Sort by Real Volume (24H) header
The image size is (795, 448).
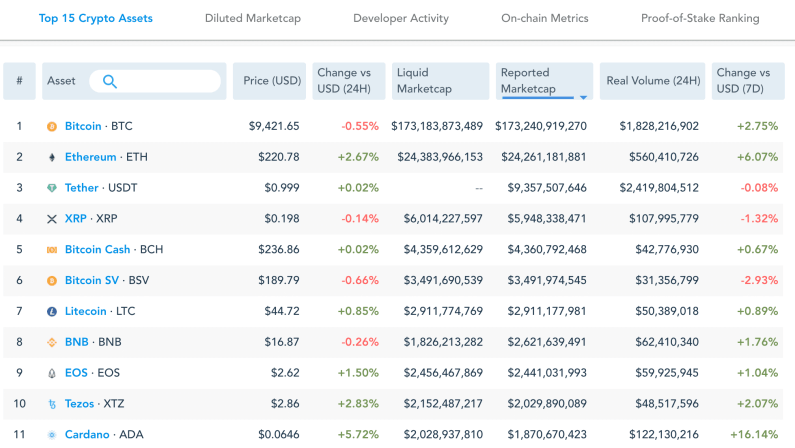tap(653, 81)
